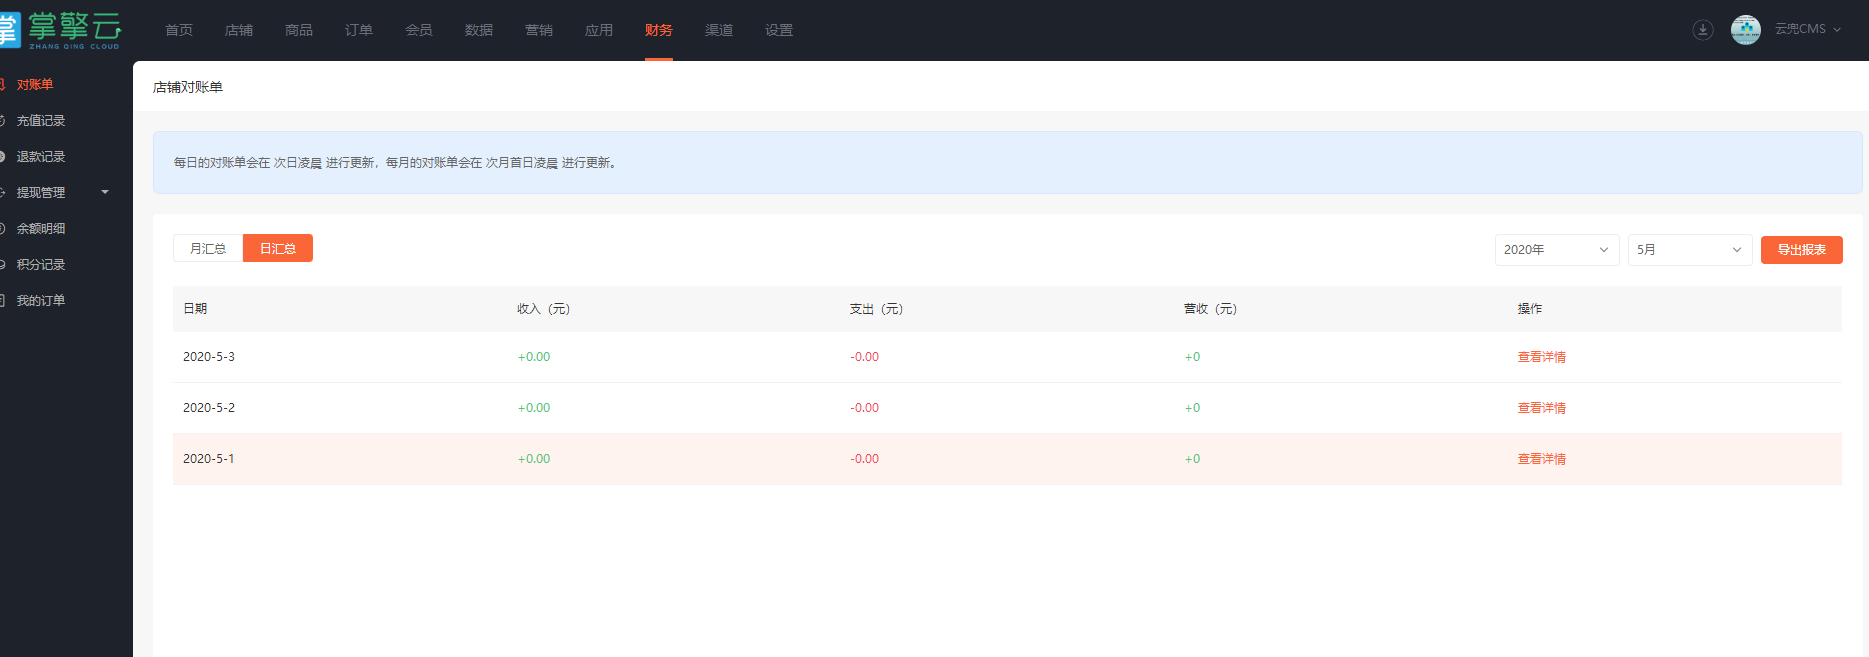
Task: Open the 应用 top menu
Action: pos(599,30)
